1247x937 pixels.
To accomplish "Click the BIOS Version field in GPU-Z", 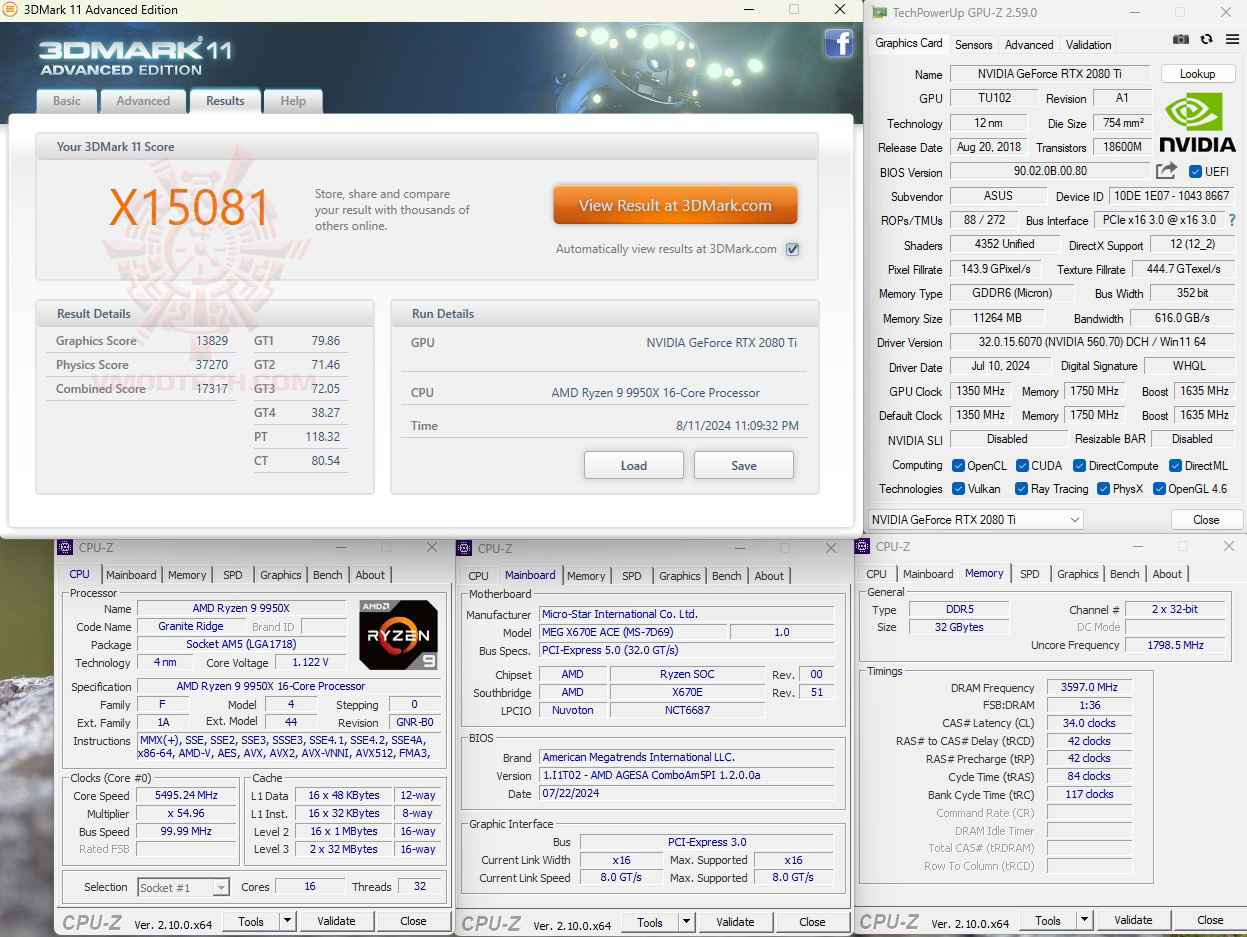I will [1049, 172].
